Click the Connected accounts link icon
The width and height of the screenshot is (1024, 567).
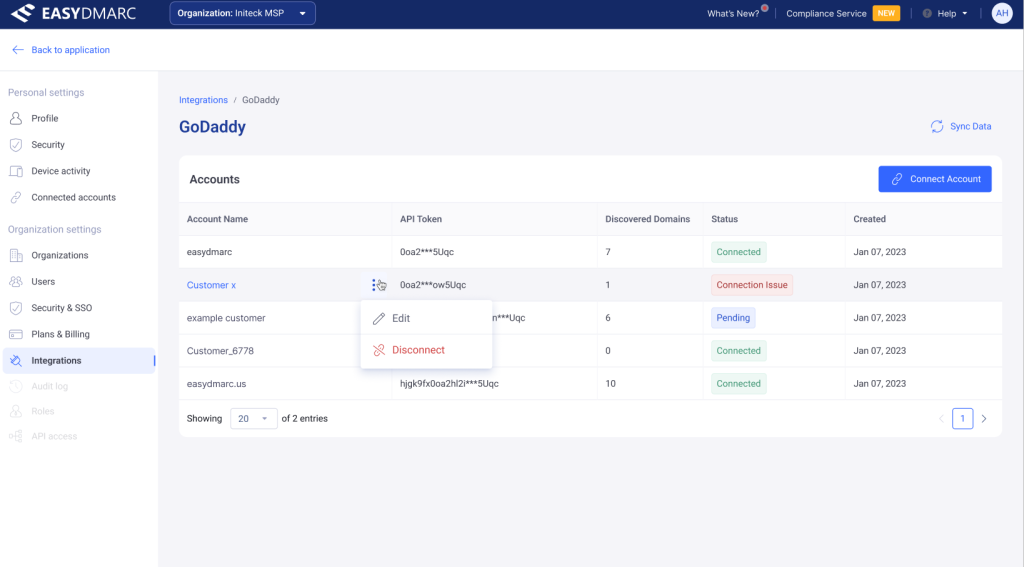click(x=16, y=198)
